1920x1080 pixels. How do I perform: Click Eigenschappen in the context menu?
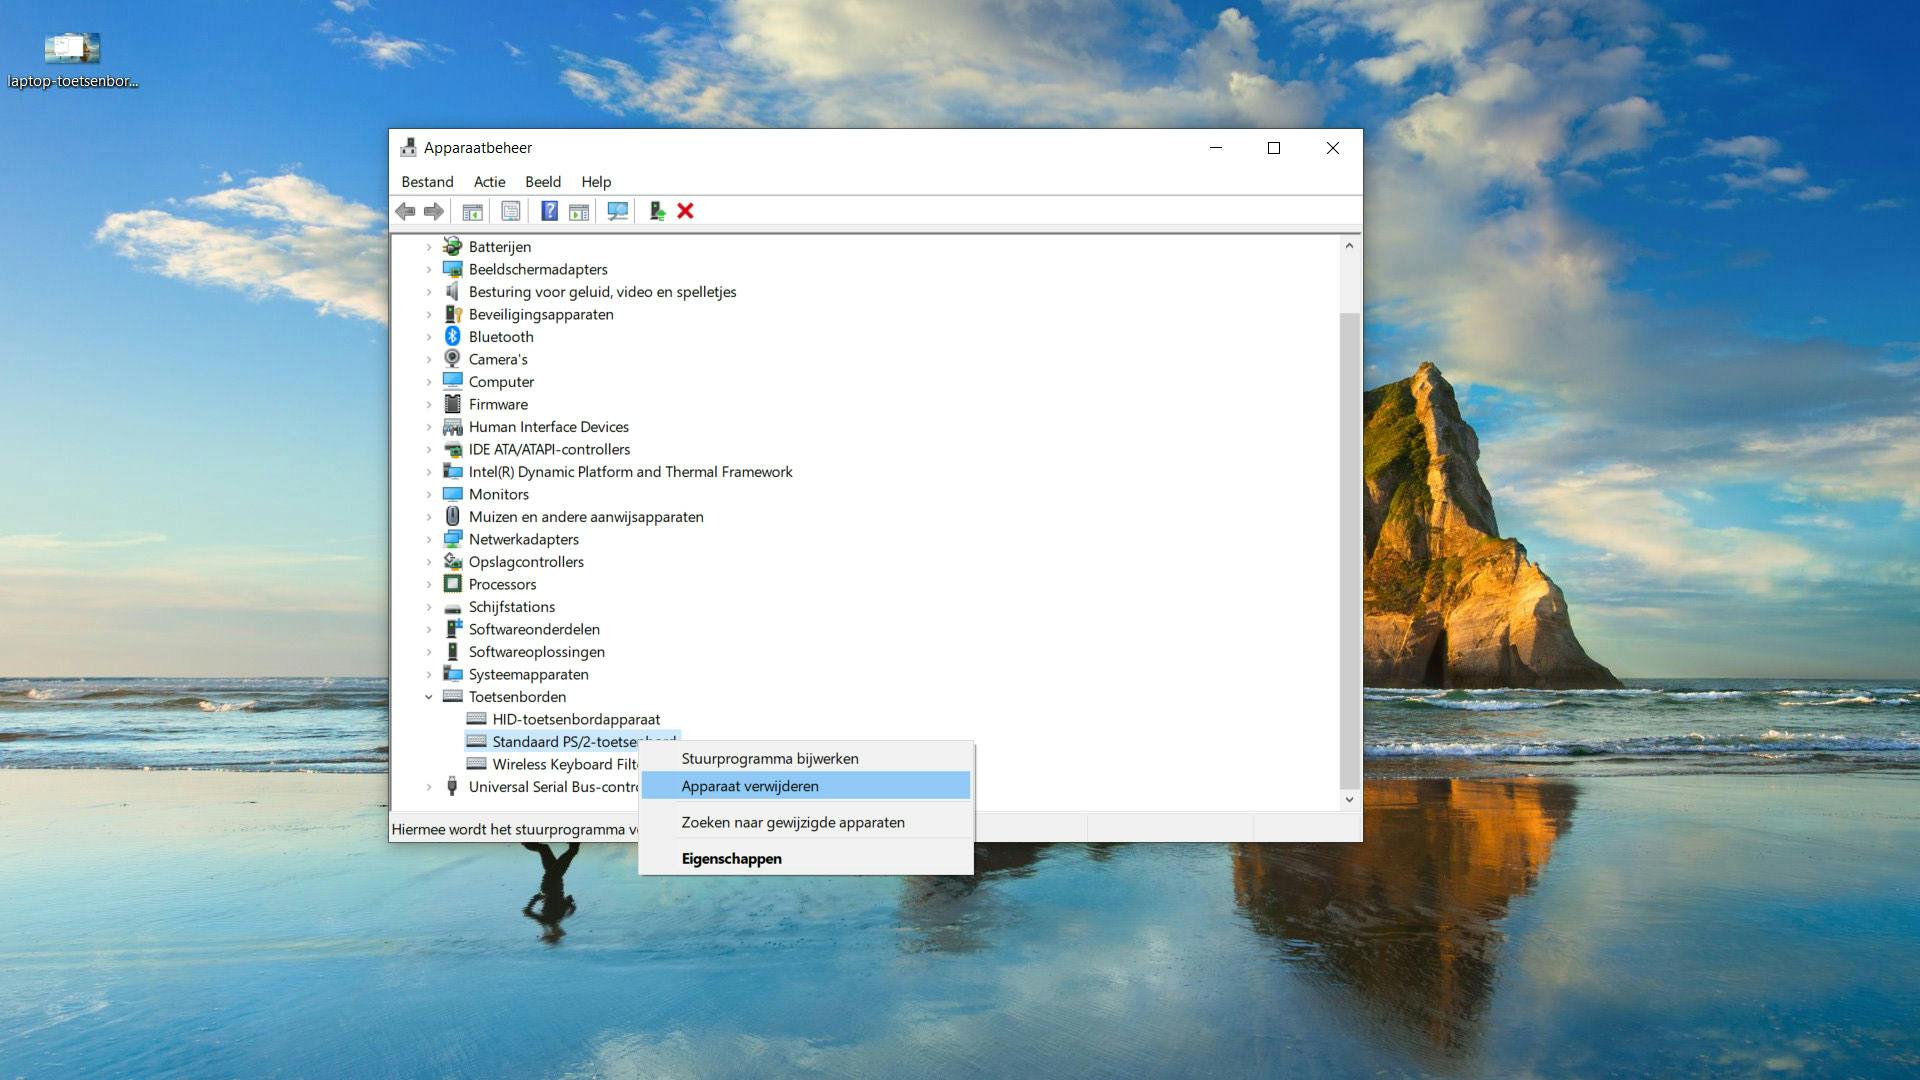(x=731, y=859)
